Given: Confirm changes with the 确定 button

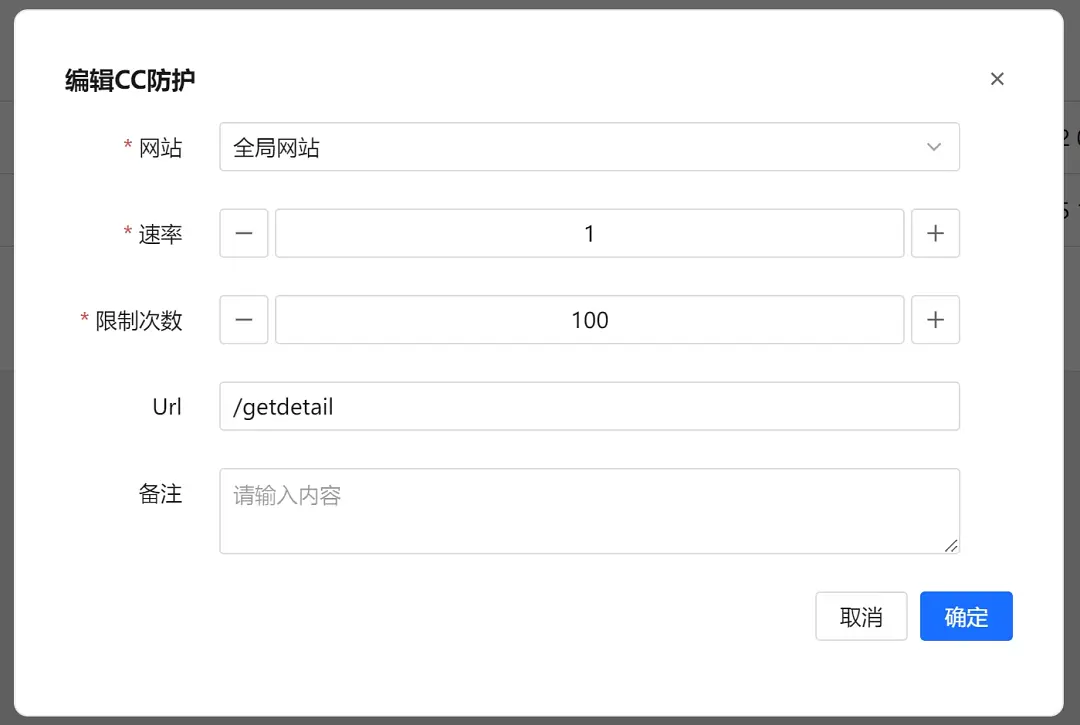Looking at the screenshot, I should [966, 616].
